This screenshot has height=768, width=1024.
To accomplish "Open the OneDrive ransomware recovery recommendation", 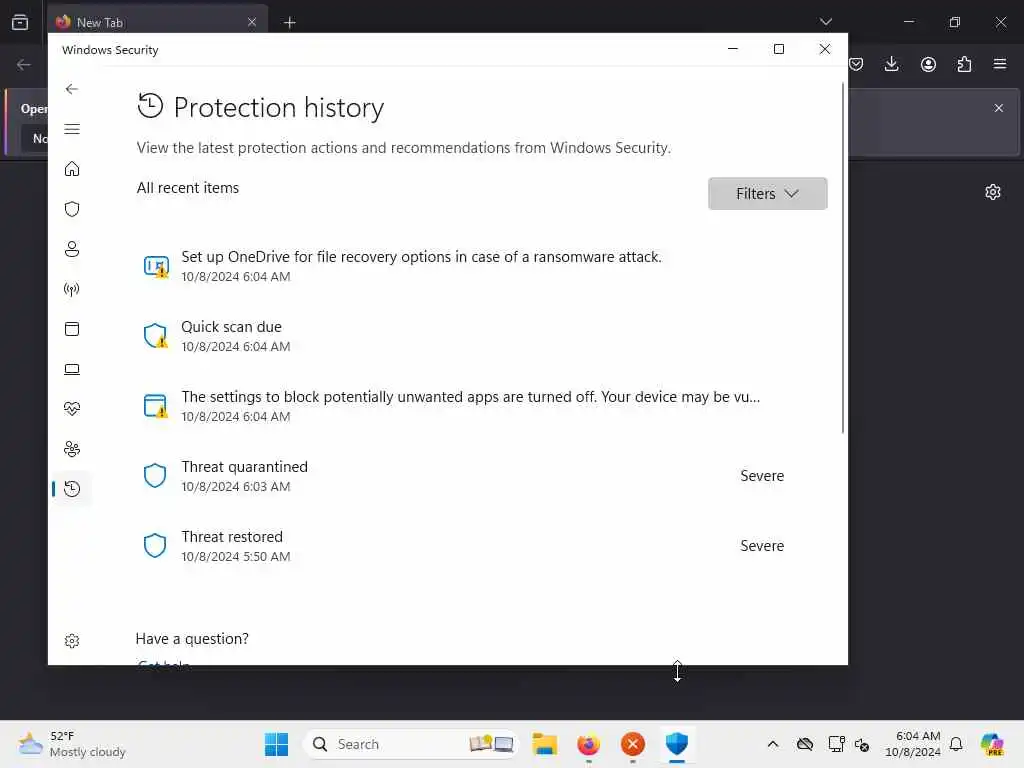I will coord(465,266).
